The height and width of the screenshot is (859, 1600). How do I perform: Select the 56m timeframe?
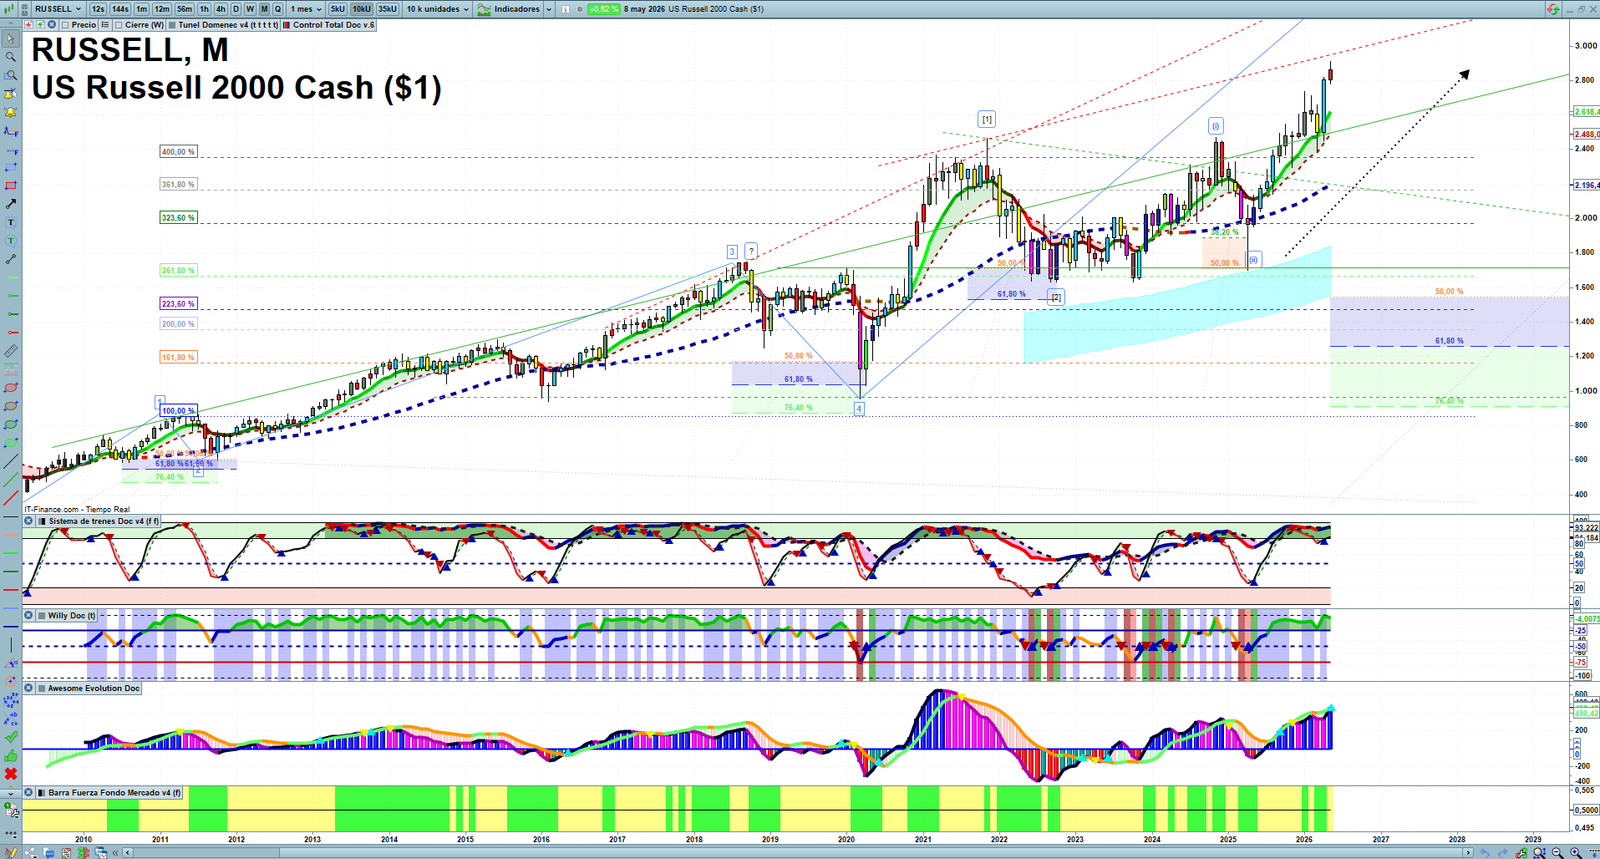(x=184, y=9)
